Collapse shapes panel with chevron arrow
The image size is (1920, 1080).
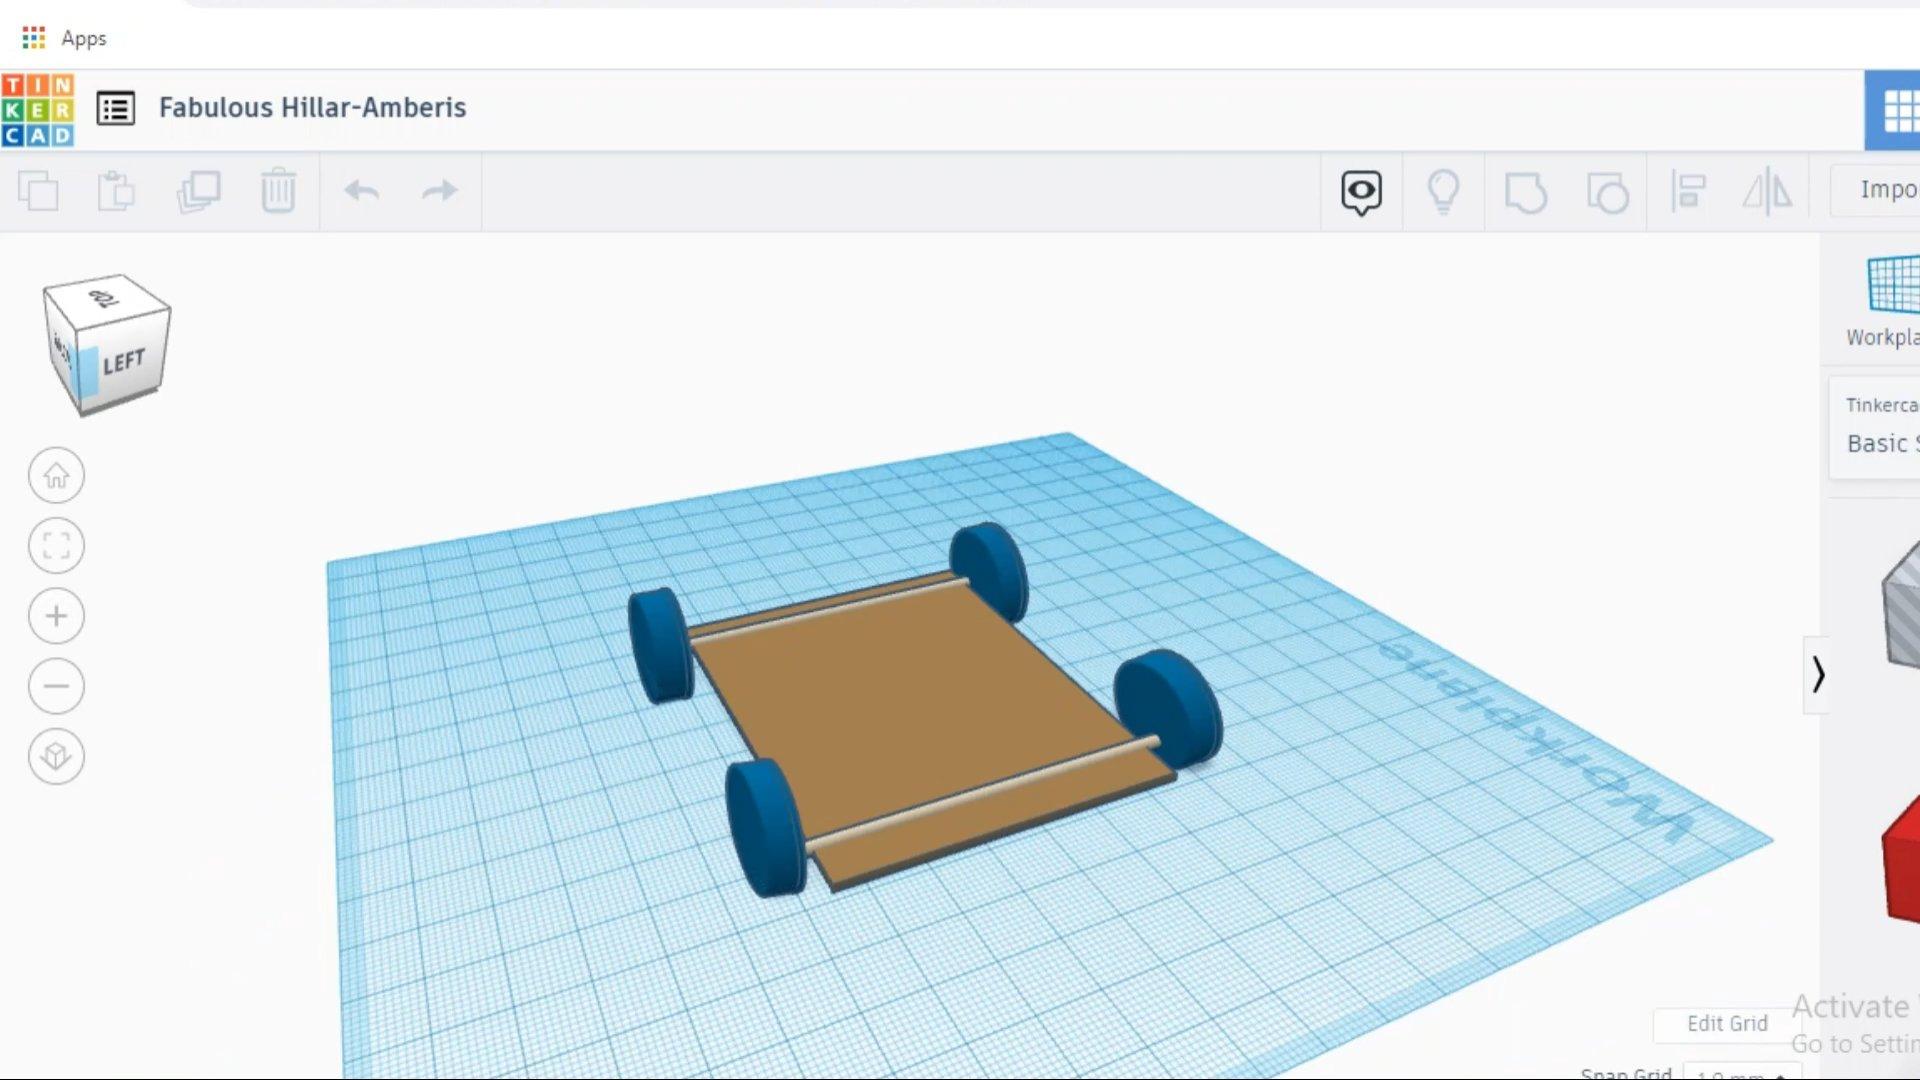click(x=1817, y=675)
